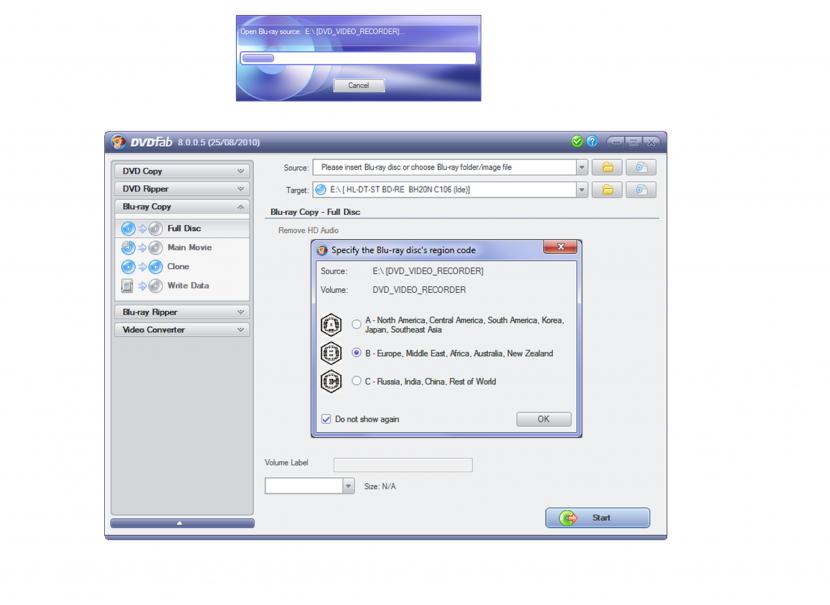This screenshot has width=830, height=605.
Task: Expand the Blu-ray Ripper section
Action: point(183,312)
